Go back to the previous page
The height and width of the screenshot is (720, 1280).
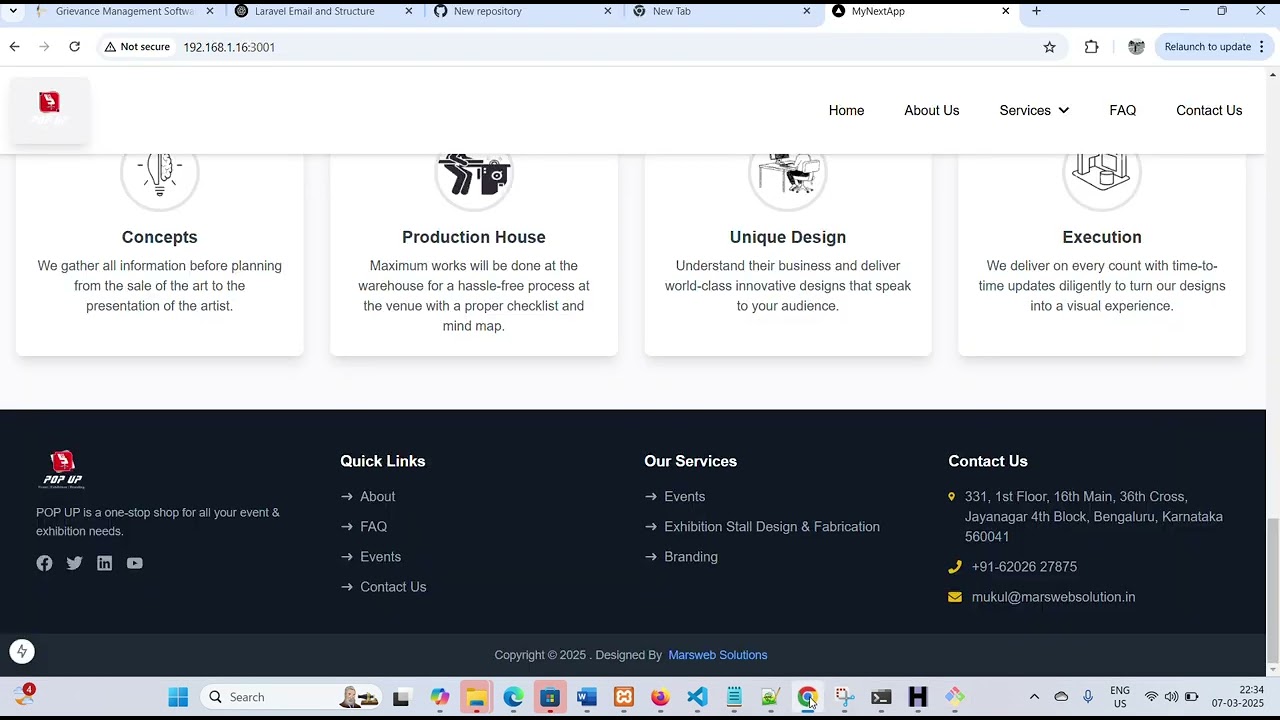[x=14, y=47]
